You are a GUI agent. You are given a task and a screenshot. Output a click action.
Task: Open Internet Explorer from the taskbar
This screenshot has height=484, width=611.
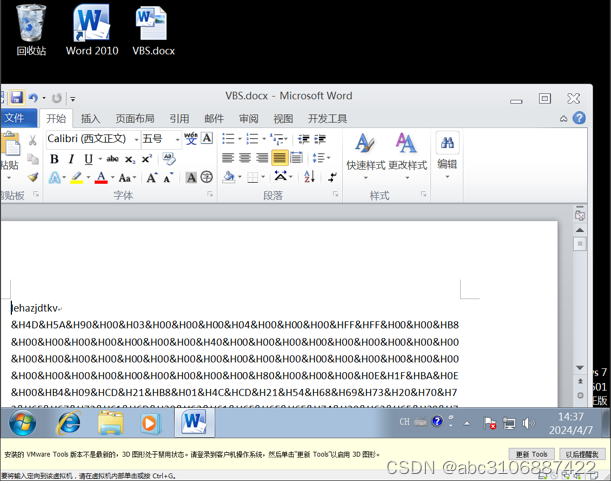pyautogui.click(x=69, y=423)
